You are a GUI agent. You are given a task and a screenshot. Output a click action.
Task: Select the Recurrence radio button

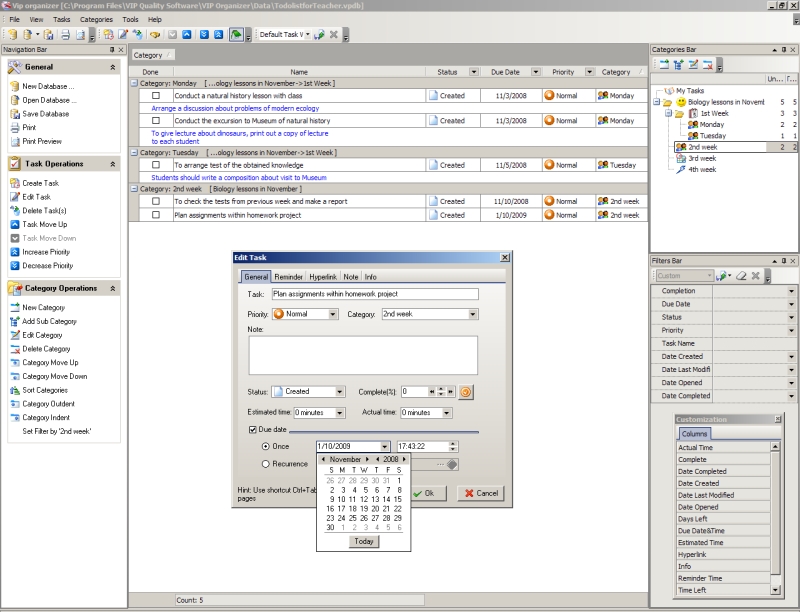click(265, 464)
